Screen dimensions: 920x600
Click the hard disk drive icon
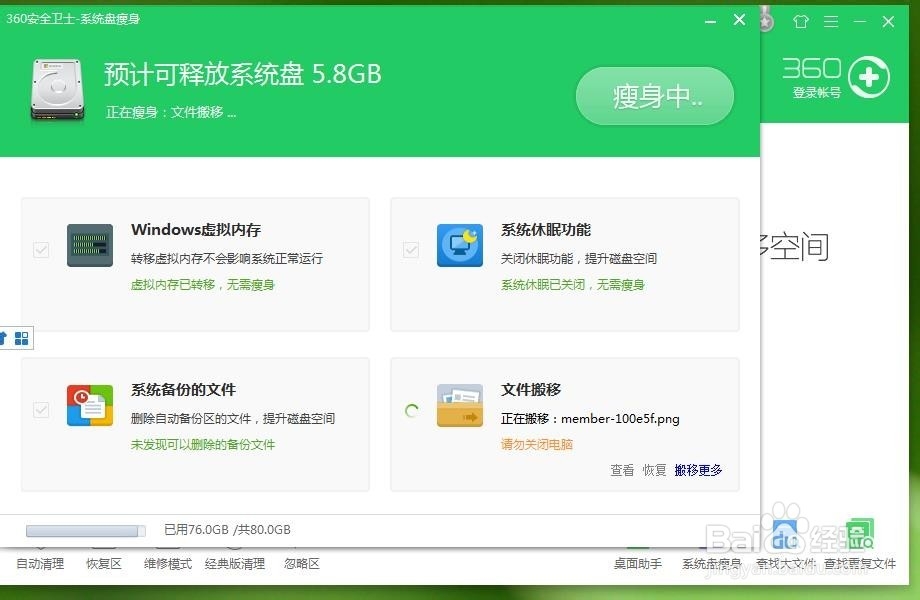(58, 90)
